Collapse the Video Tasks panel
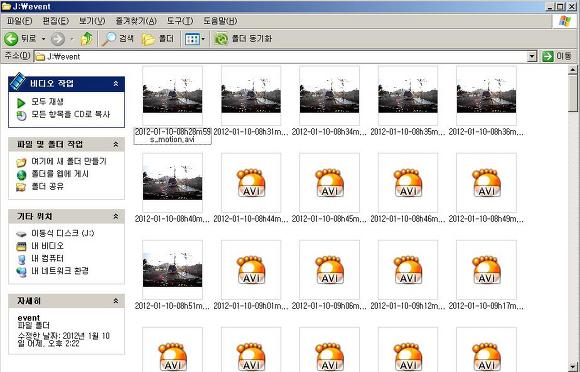Image resolution: width=580 pixels, height=372 pixels. click(116, 84)
